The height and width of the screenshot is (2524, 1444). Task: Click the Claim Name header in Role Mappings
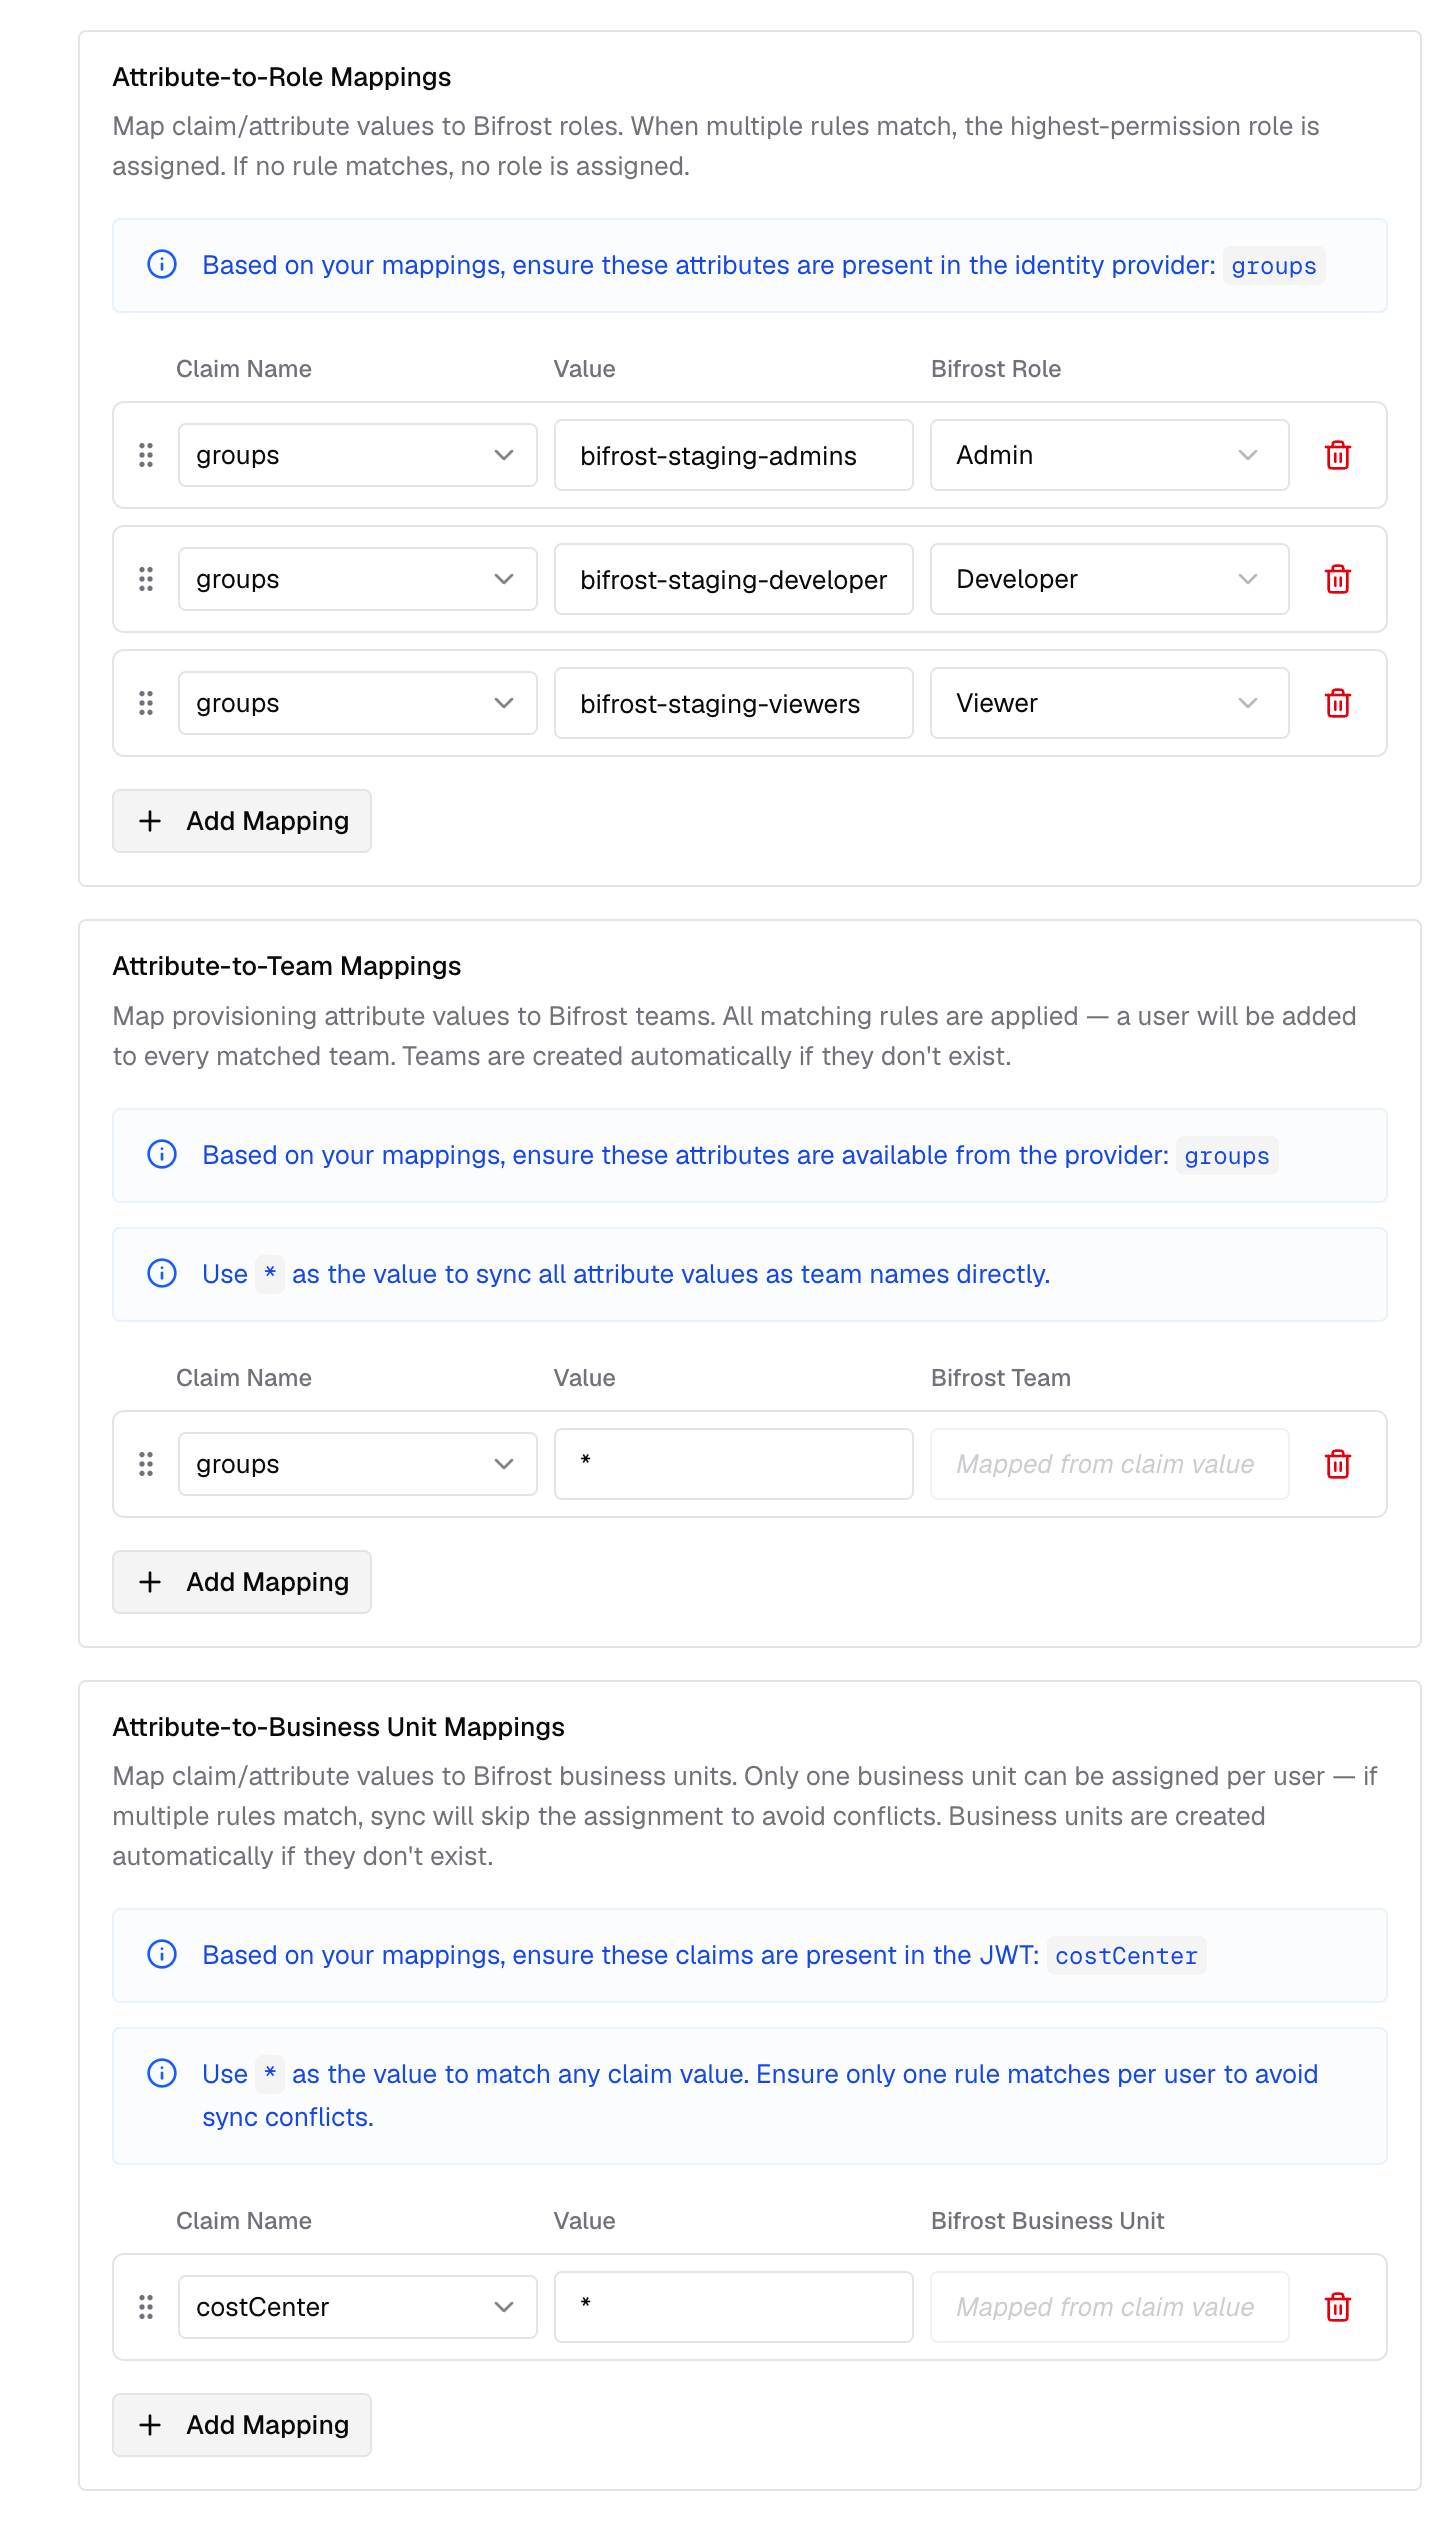(244, 370)
